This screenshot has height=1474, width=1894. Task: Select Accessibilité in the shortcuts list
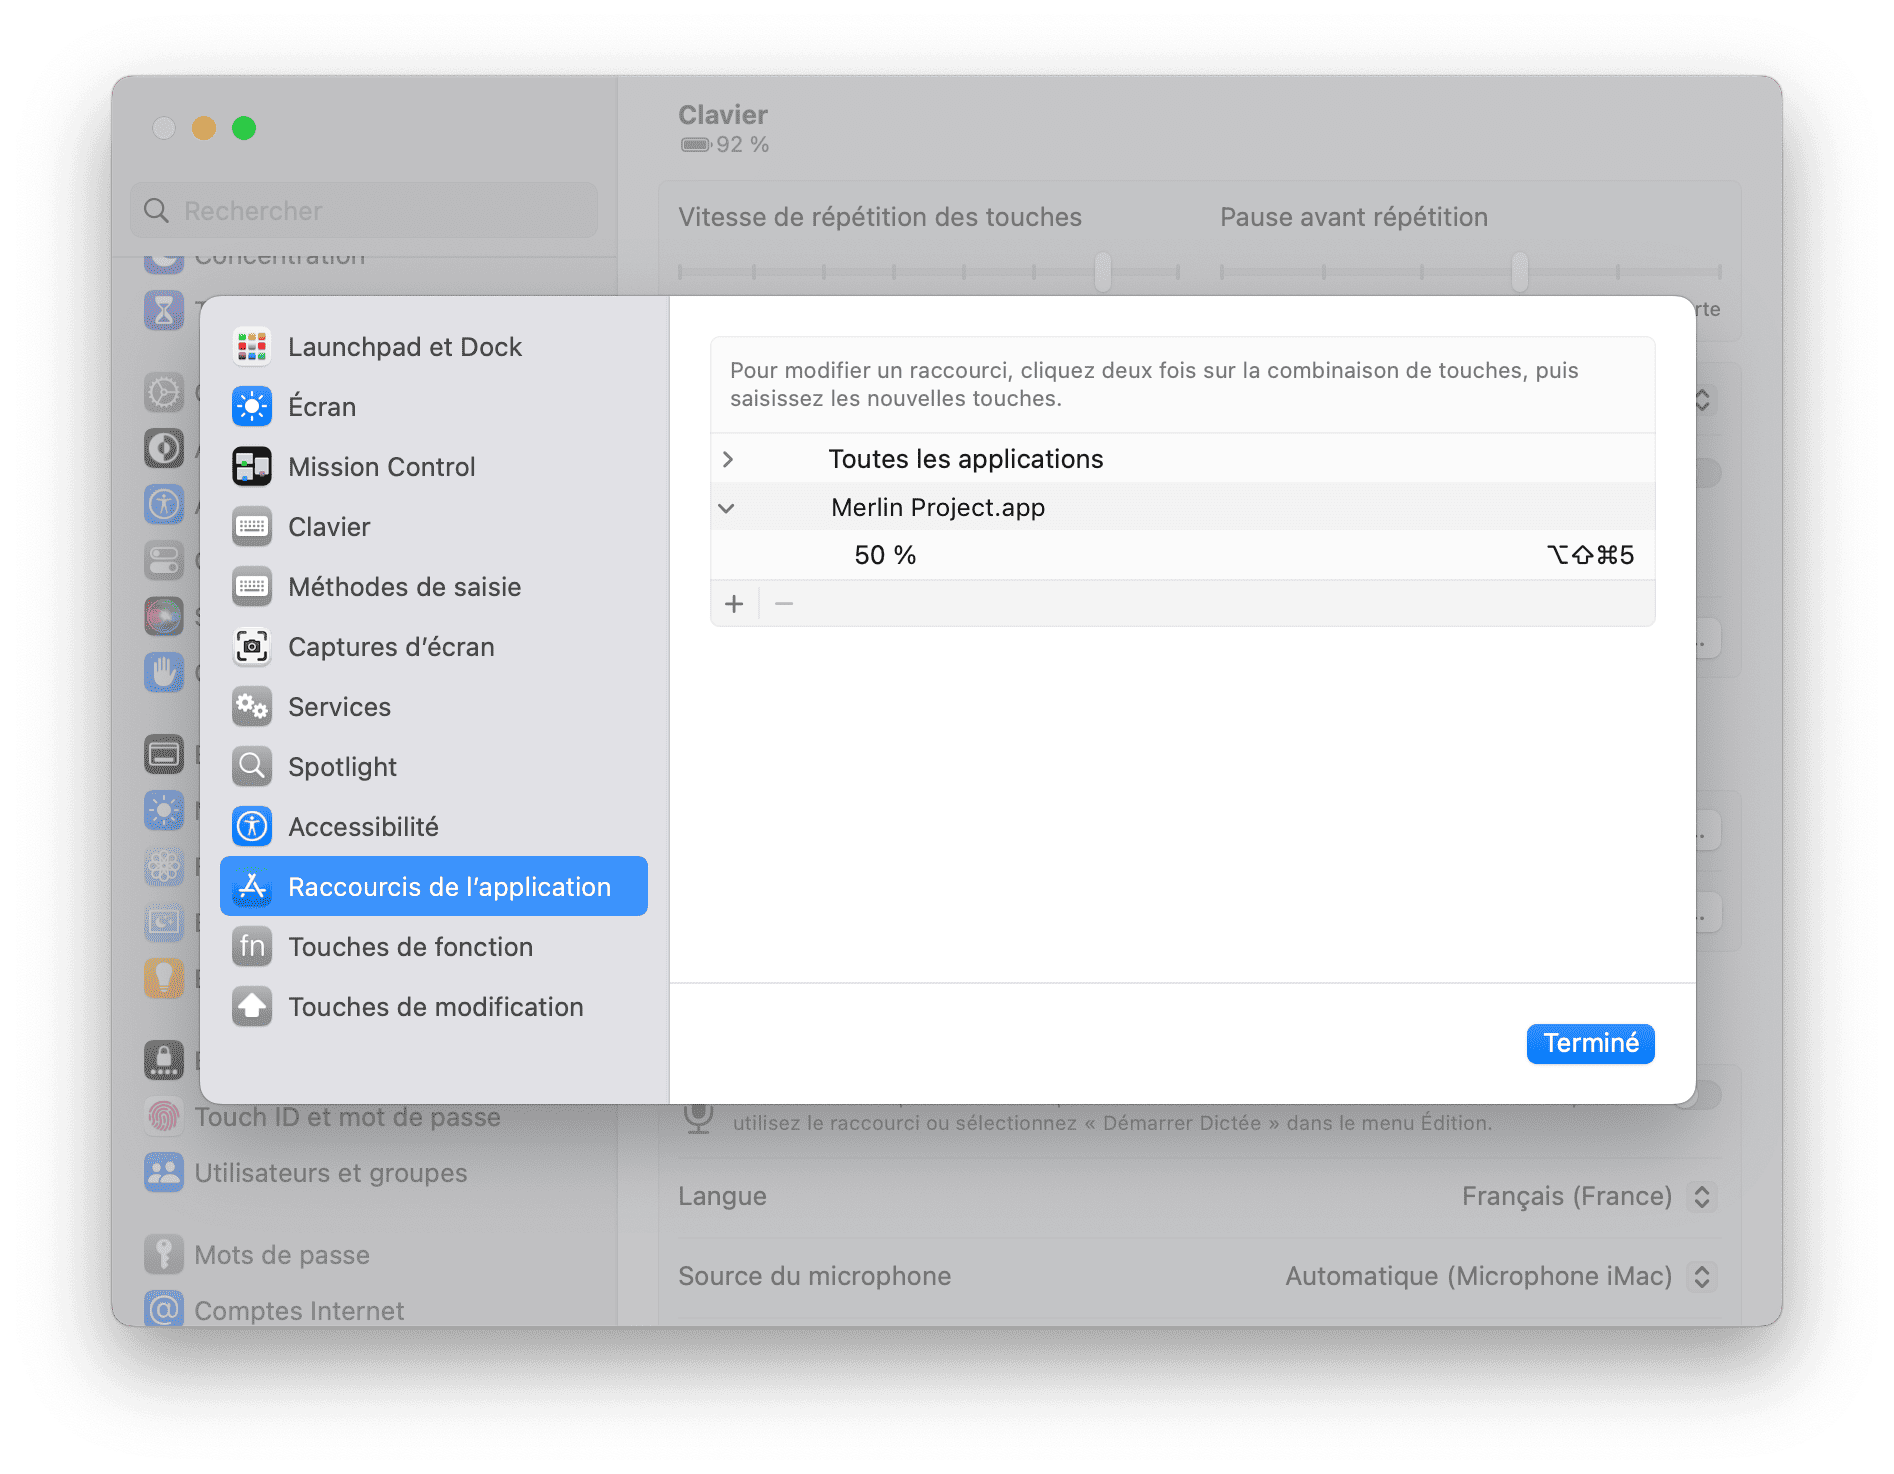click(363, 826)
